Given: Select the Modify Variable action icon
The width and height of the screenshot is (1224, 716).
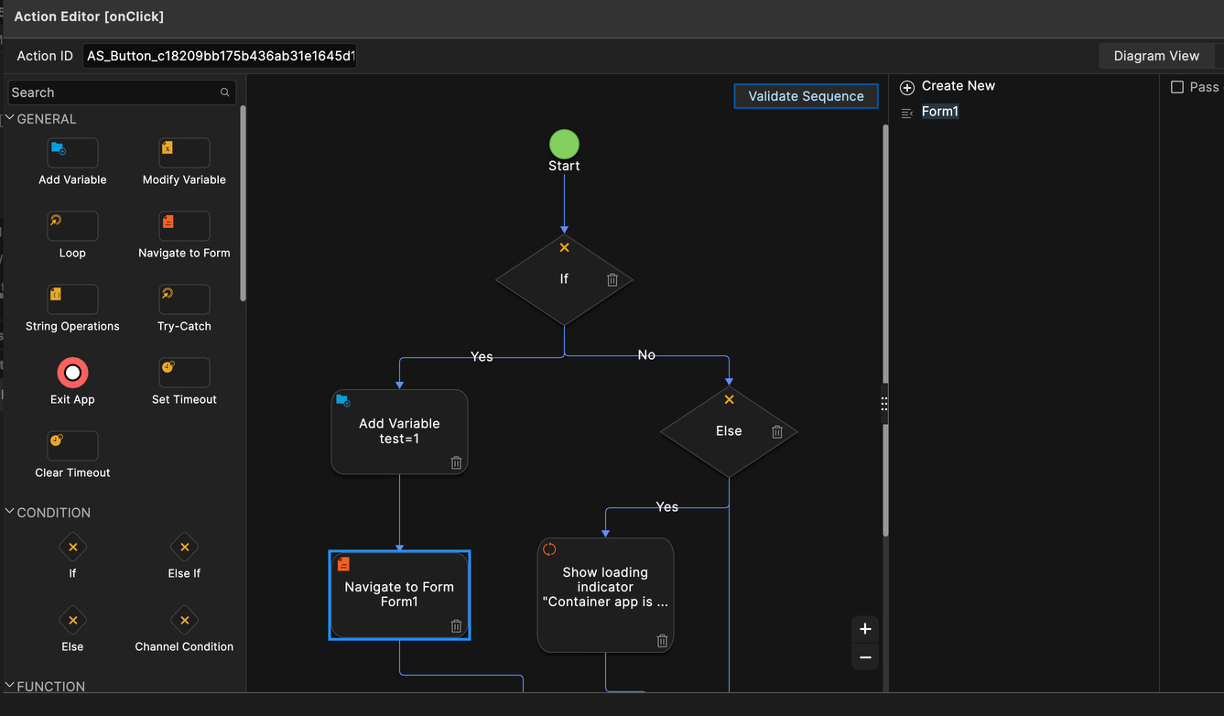Looking at the screenshot, I should [184, 153].
